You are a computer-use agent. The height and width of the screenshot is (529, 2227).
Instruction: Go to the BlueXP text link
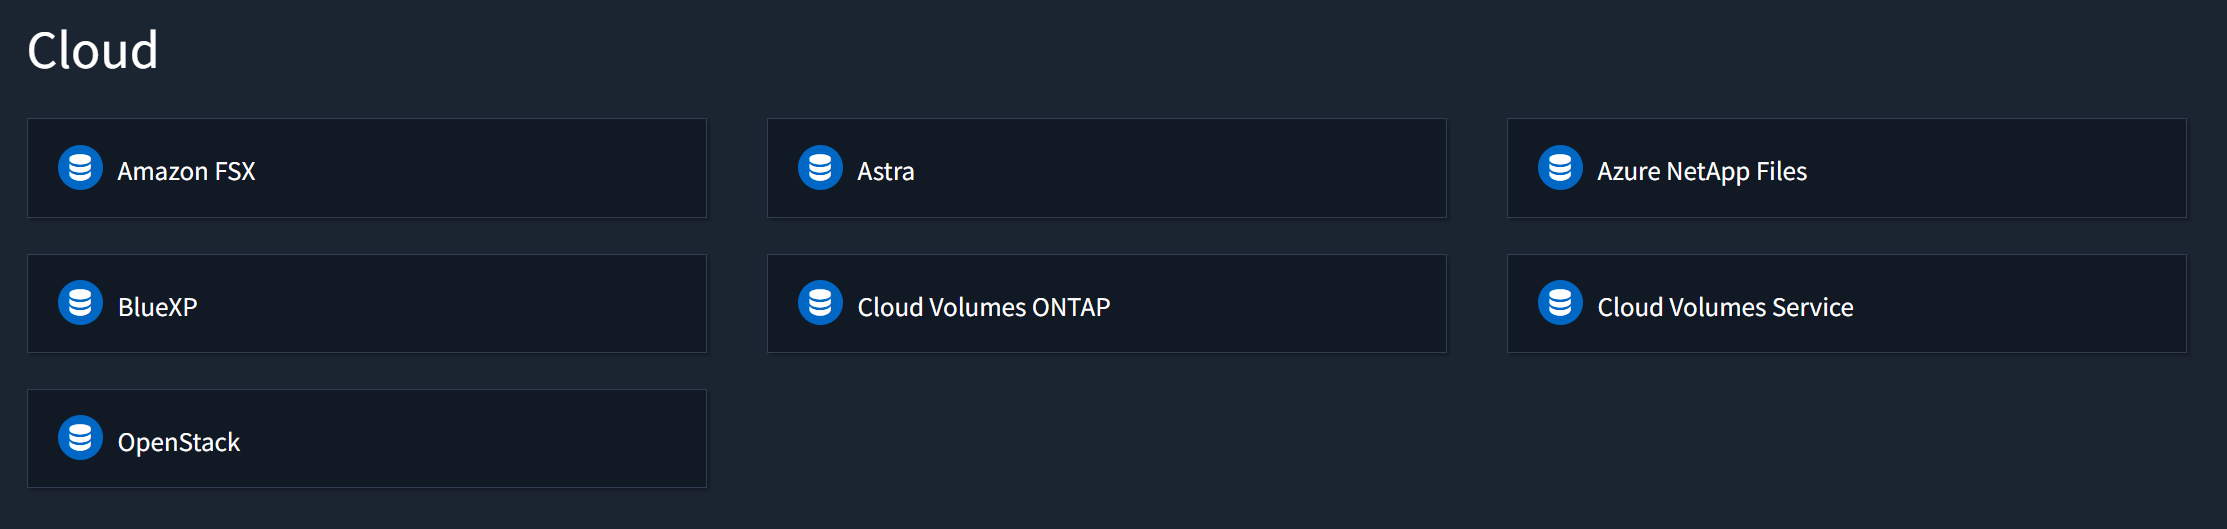click(x=157, y=307)
